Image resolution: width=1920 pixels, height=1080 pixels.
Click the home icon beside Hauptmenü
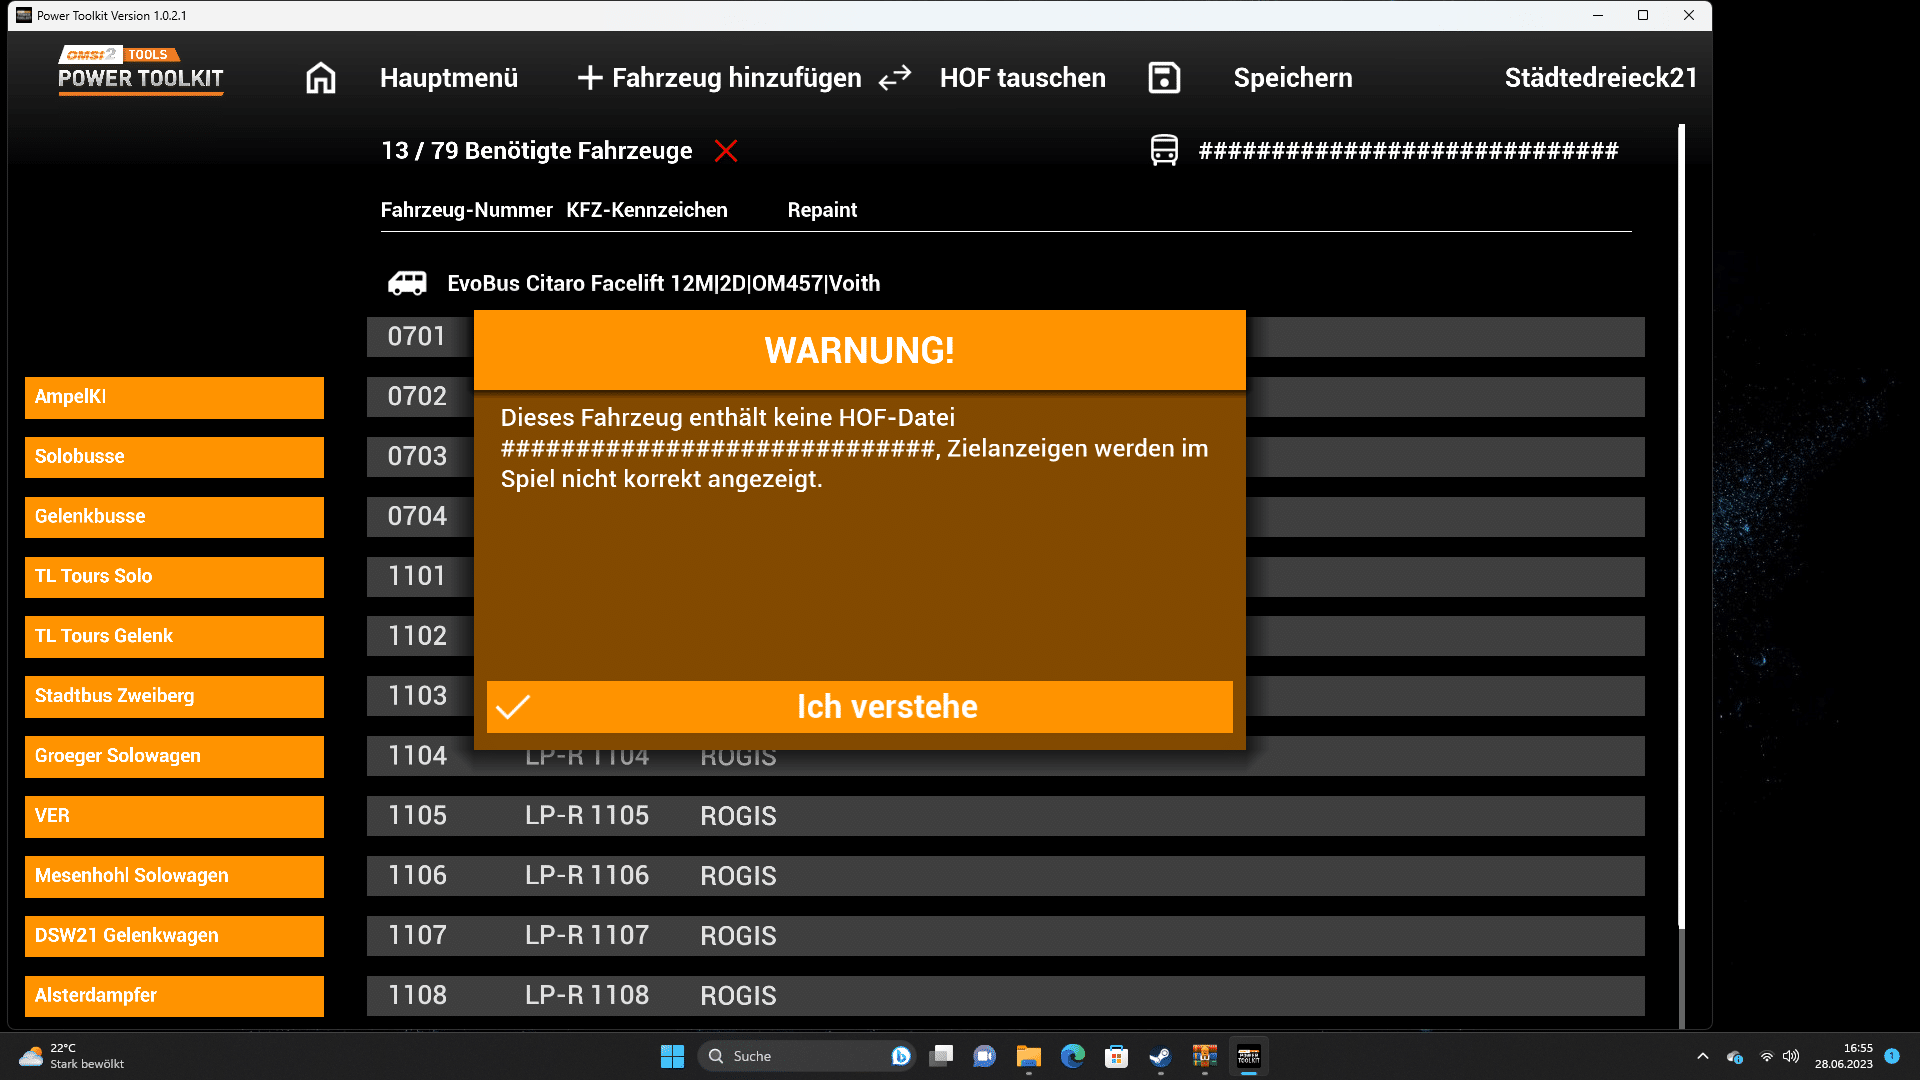320,78
